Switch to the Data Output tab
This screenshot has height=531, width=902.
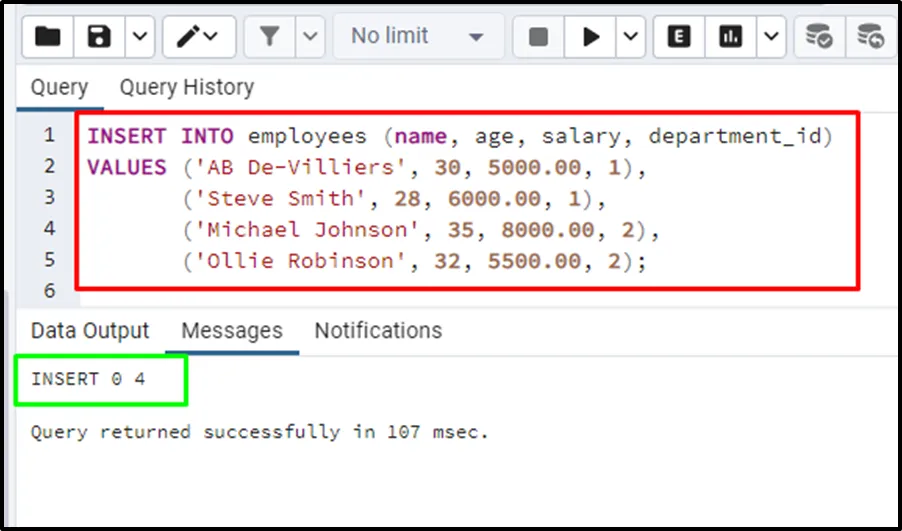[x=90, y=331]
